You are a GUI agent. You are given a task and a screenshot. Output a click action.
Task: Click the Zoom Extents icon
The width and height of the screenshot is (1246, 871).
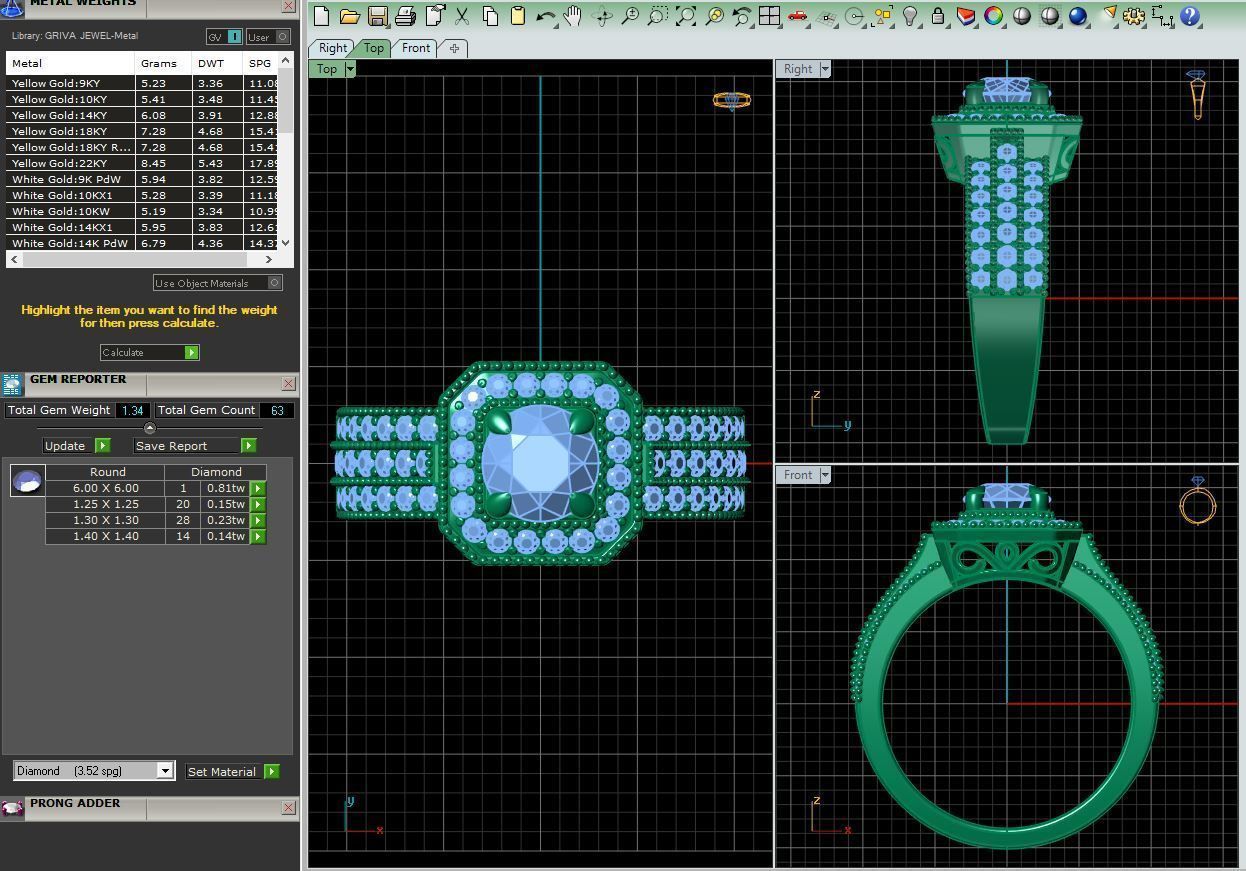[x=686, y=16]
